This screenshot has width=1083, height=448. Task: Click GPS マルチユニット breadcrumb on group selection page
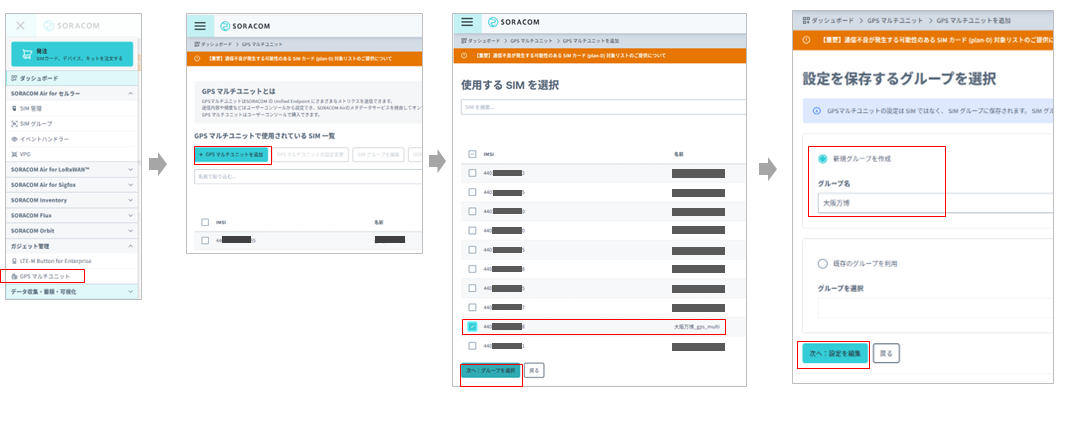pyautogui.click(x=895, y=21)
